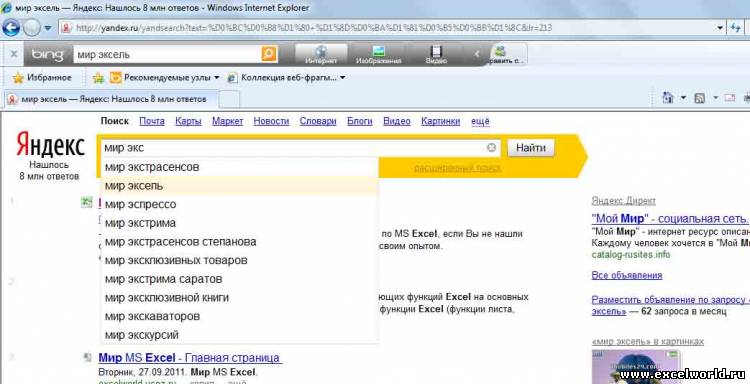
Task: Open the Яндекс.Директ link
Action: coord(623,201)
